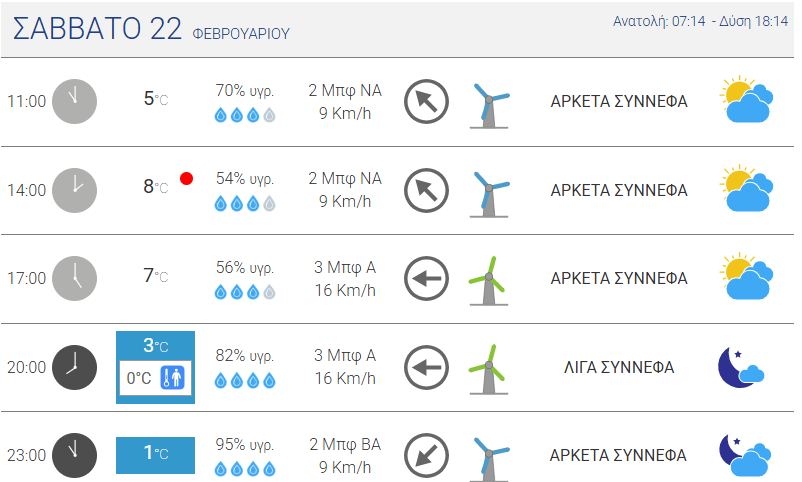
Task: Click the 0°C feels-like temperature box
Action: coord(155,378)
